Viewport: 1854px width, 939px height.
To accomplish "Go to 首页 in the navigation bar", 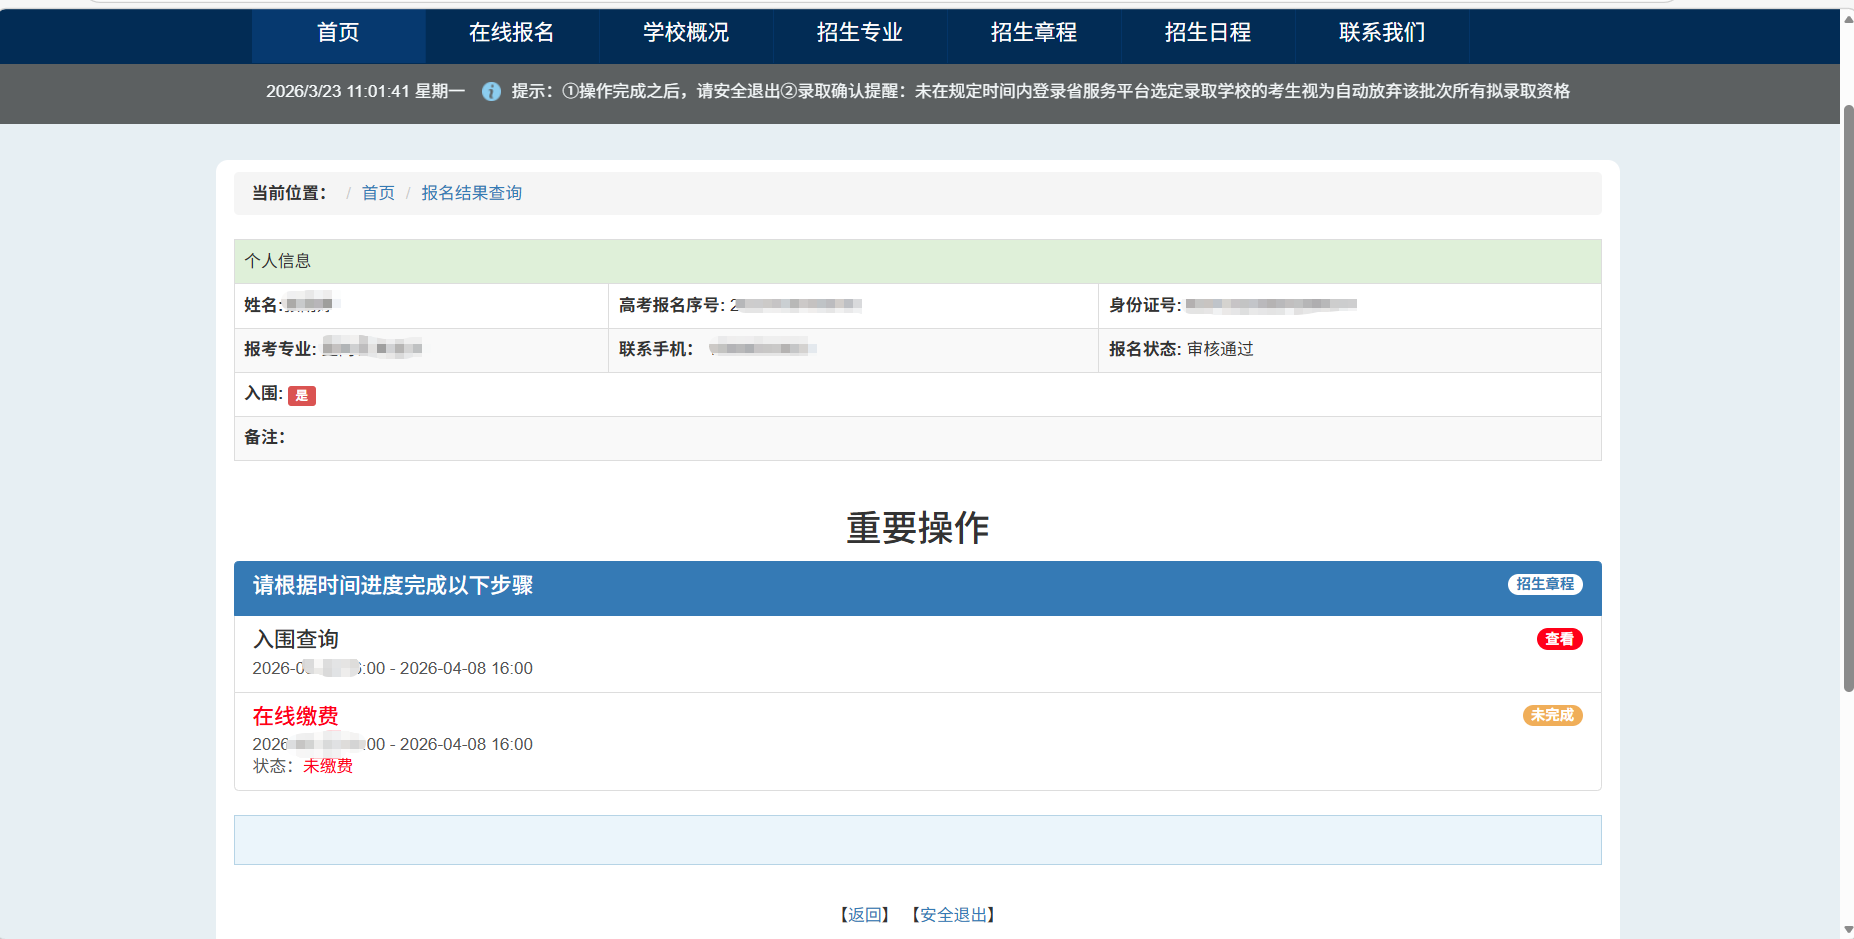I will point(338,33).
